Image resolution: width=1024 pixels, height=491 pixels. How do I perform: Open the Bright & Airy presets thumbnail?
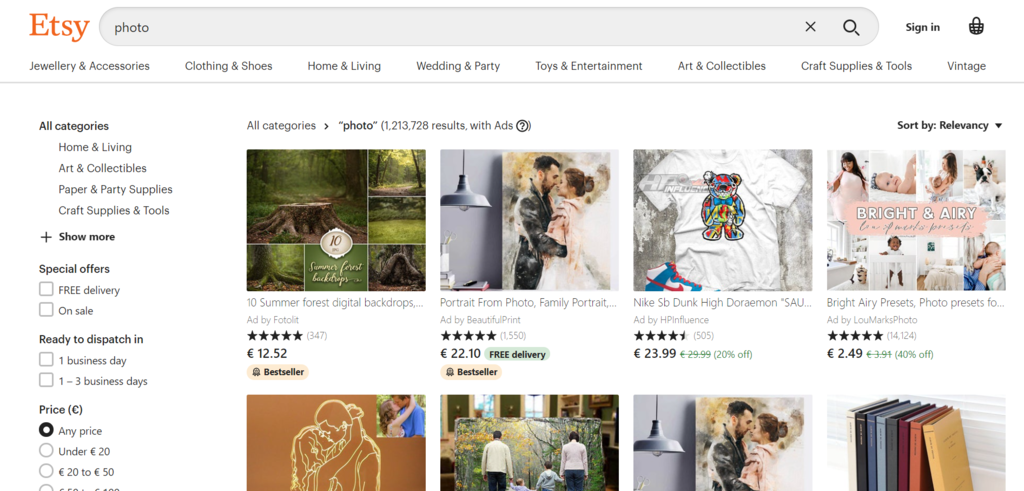916,220
